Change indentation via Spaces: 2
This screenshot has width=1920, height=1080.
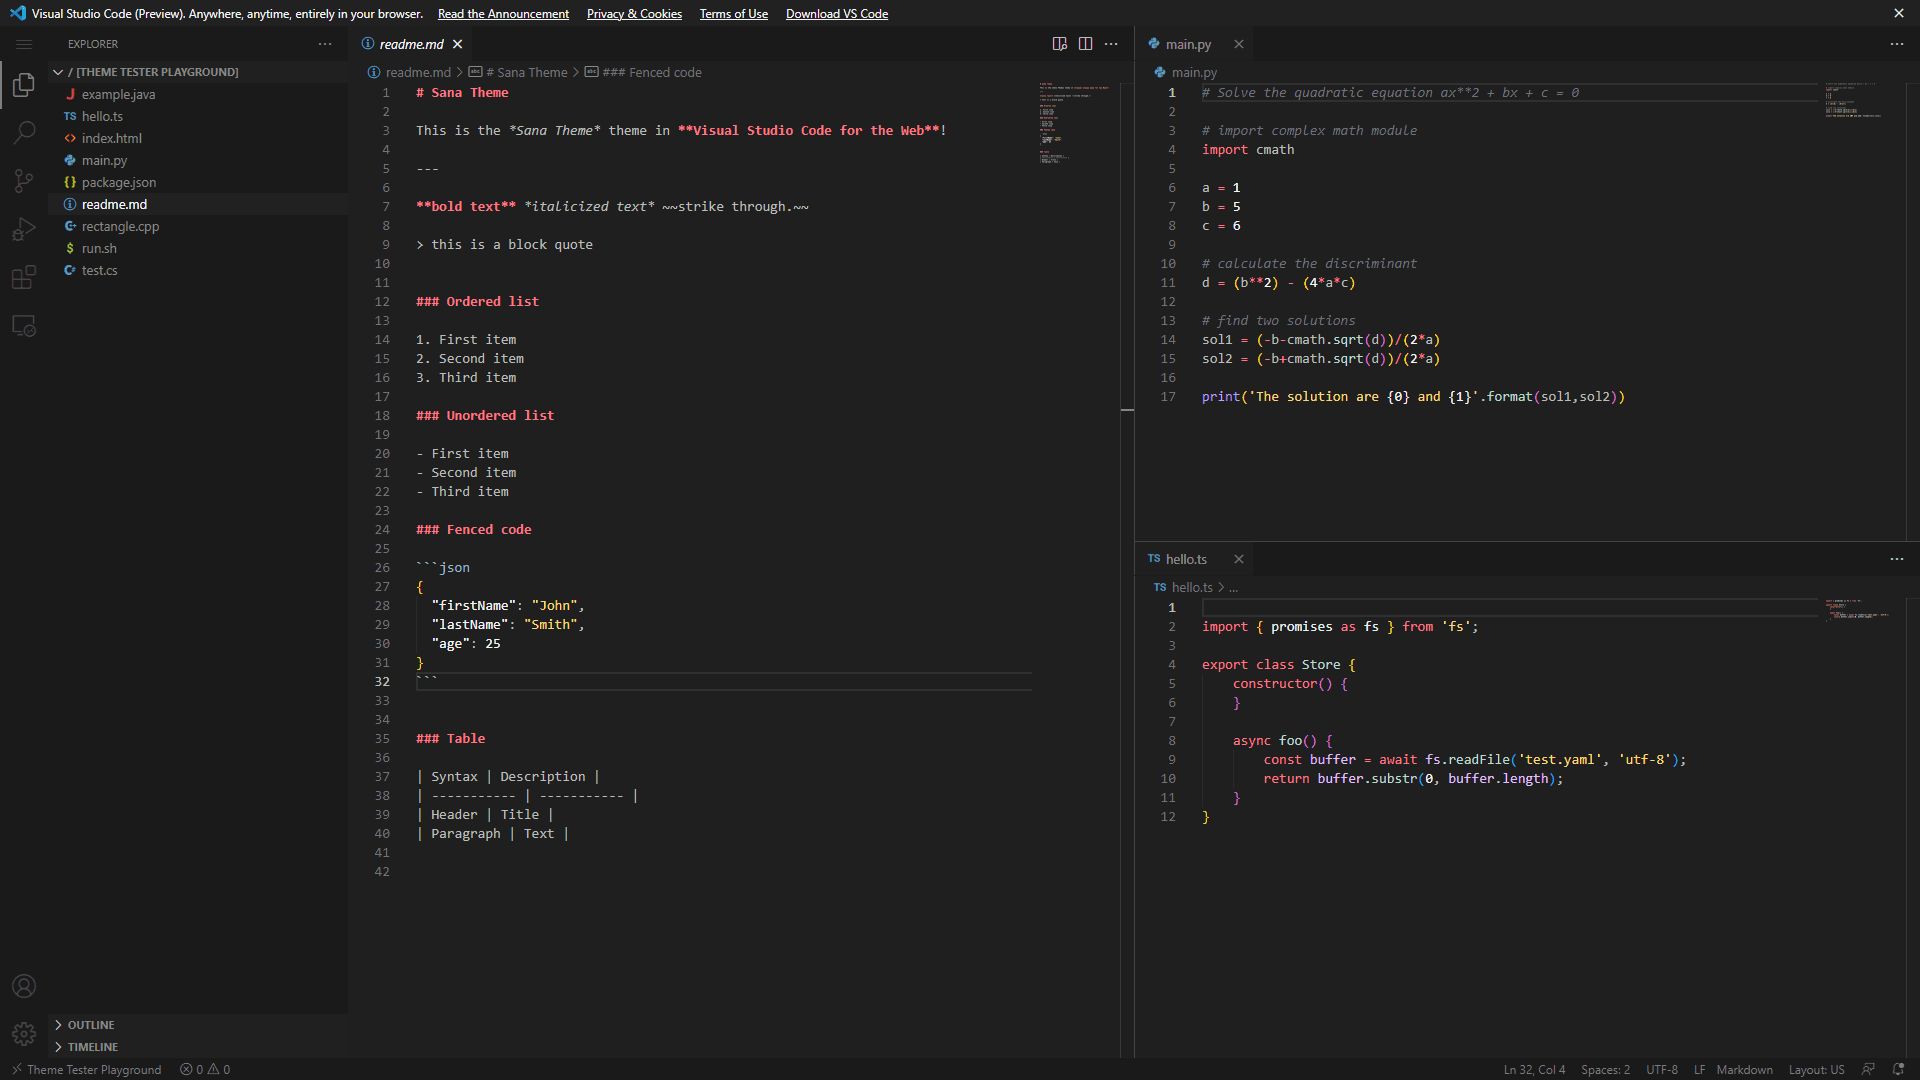coord(1605,1069)
